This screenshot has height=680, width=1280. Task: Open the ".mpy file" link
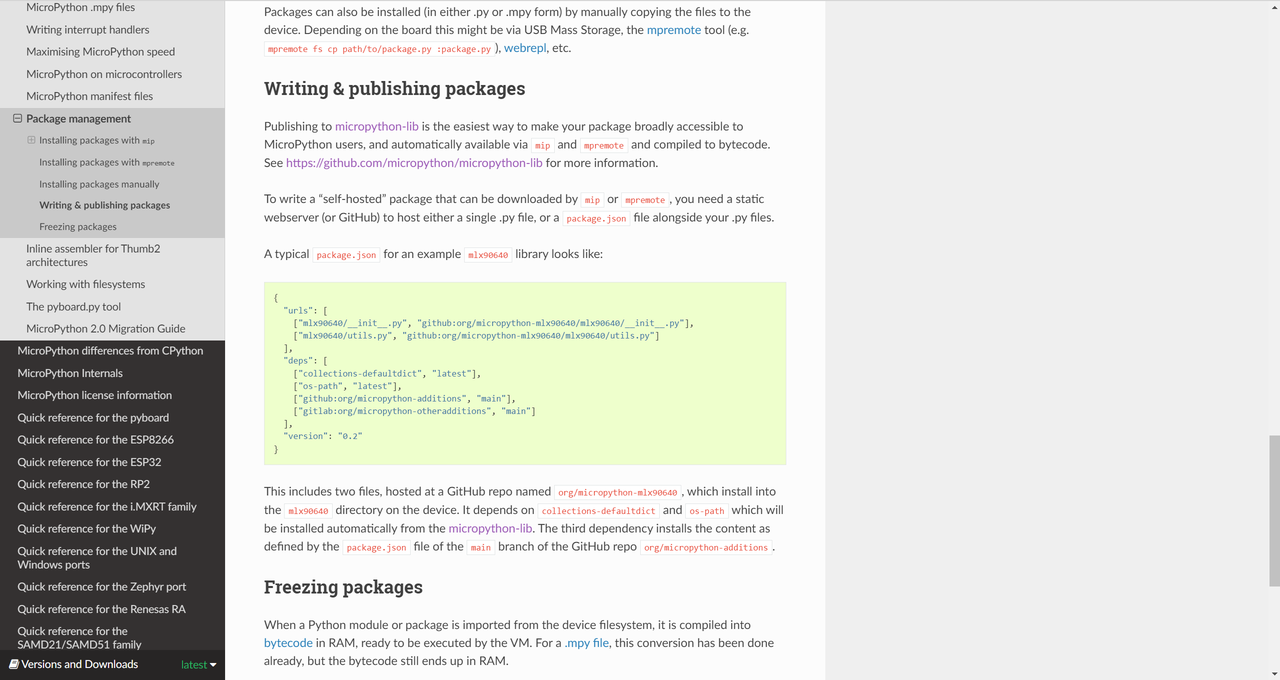tap(587, 642)
